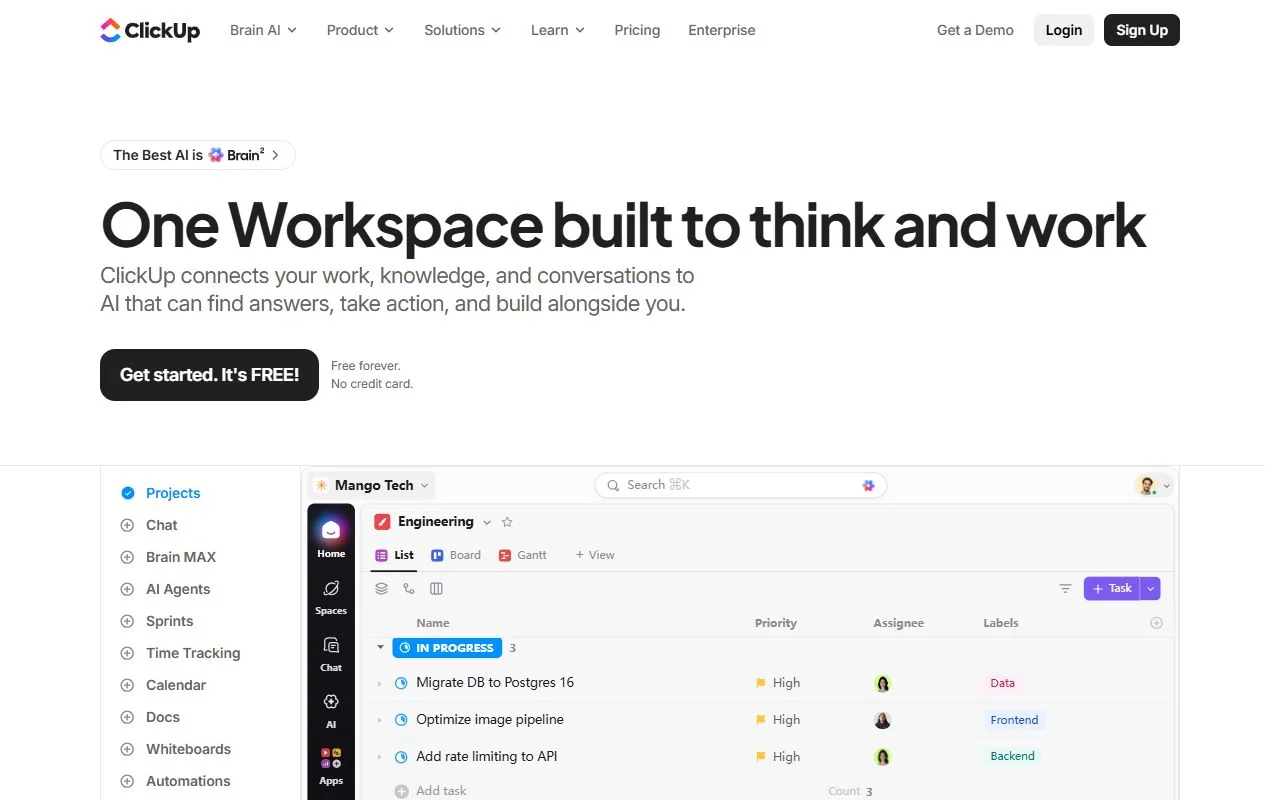Select the List view tab
The height and width of the screenshot is (800, 1280).
(394, 555)
